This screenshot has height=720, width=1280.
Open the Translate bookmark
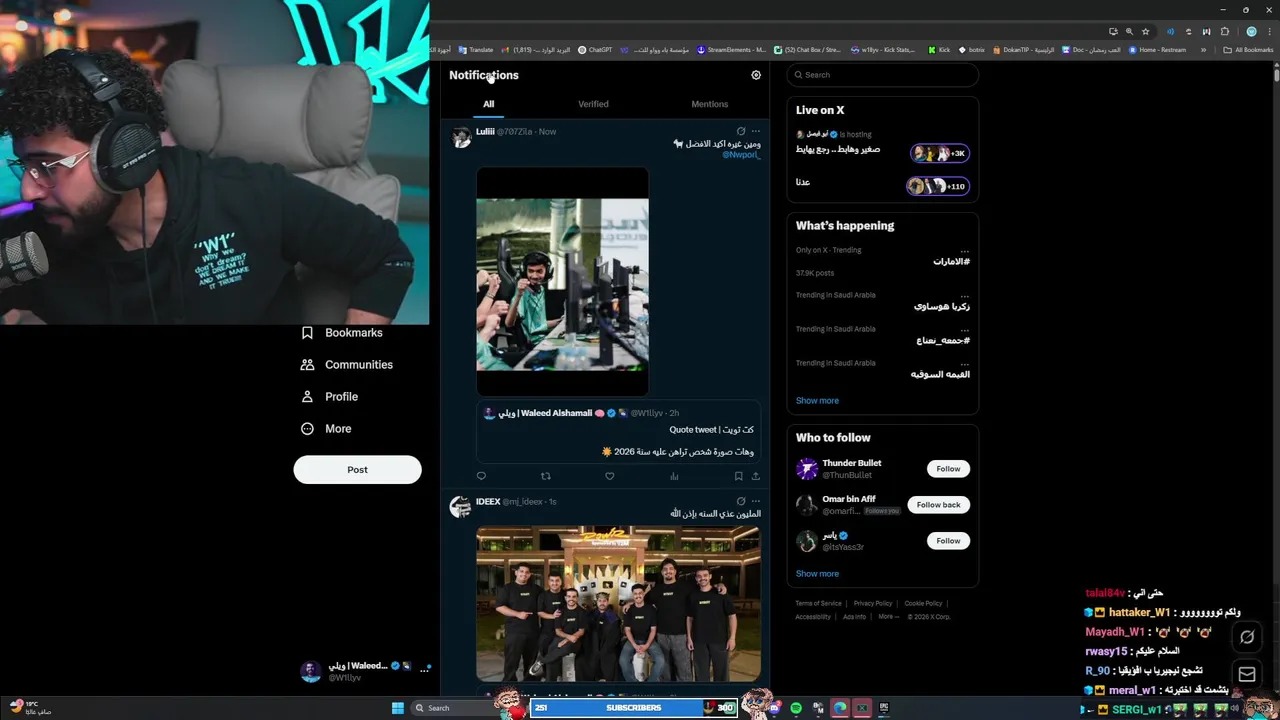tap(476, 50)
